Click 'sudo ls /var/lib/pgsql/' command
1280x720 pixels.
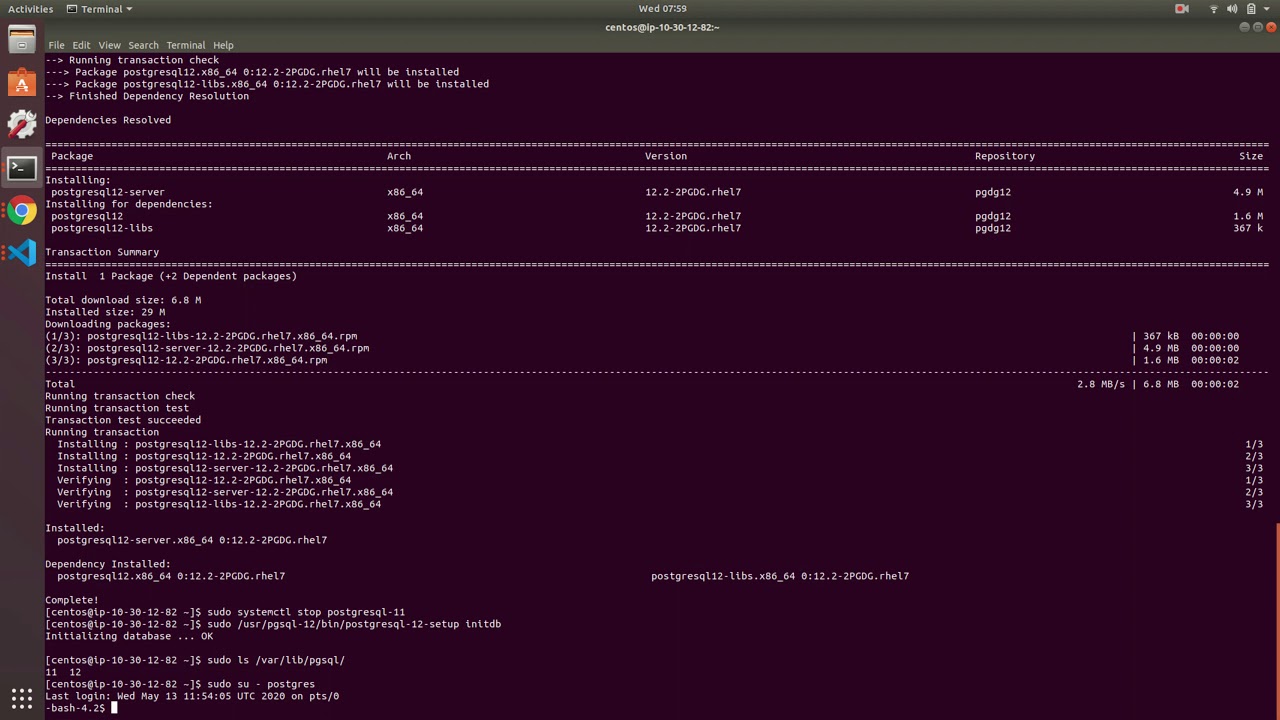pos(276,660)
